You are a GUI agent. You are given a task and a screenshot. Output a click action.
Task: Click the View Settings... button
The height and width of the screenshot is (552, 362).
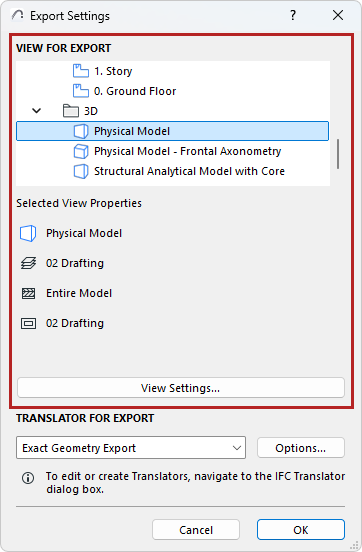[181, 388]
